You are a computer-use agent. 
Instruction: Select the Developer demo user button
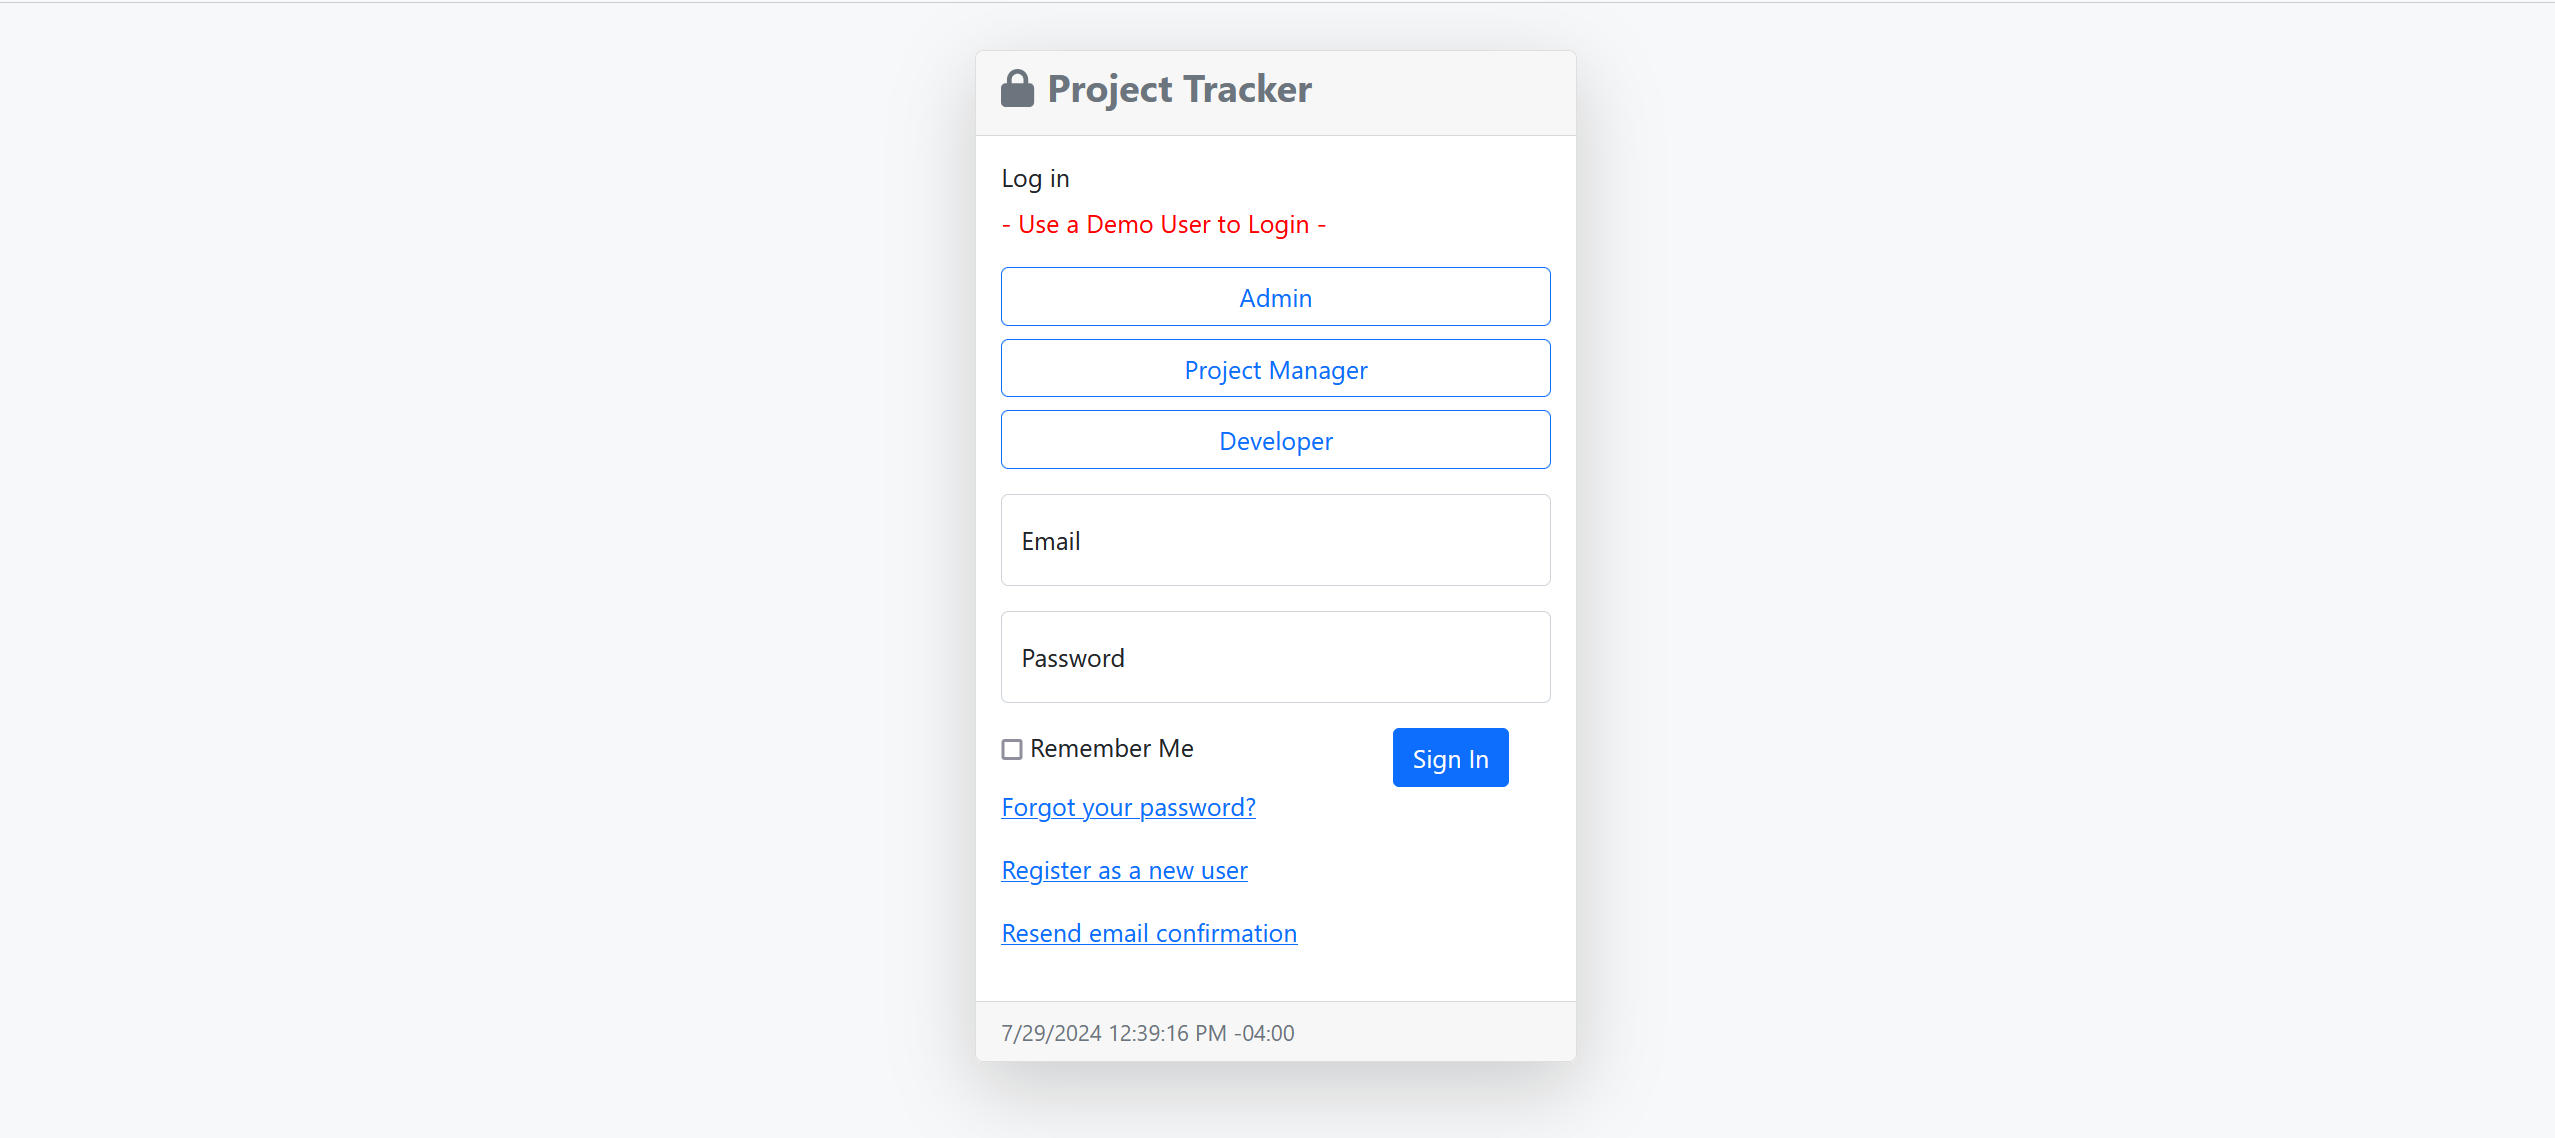1276,440
